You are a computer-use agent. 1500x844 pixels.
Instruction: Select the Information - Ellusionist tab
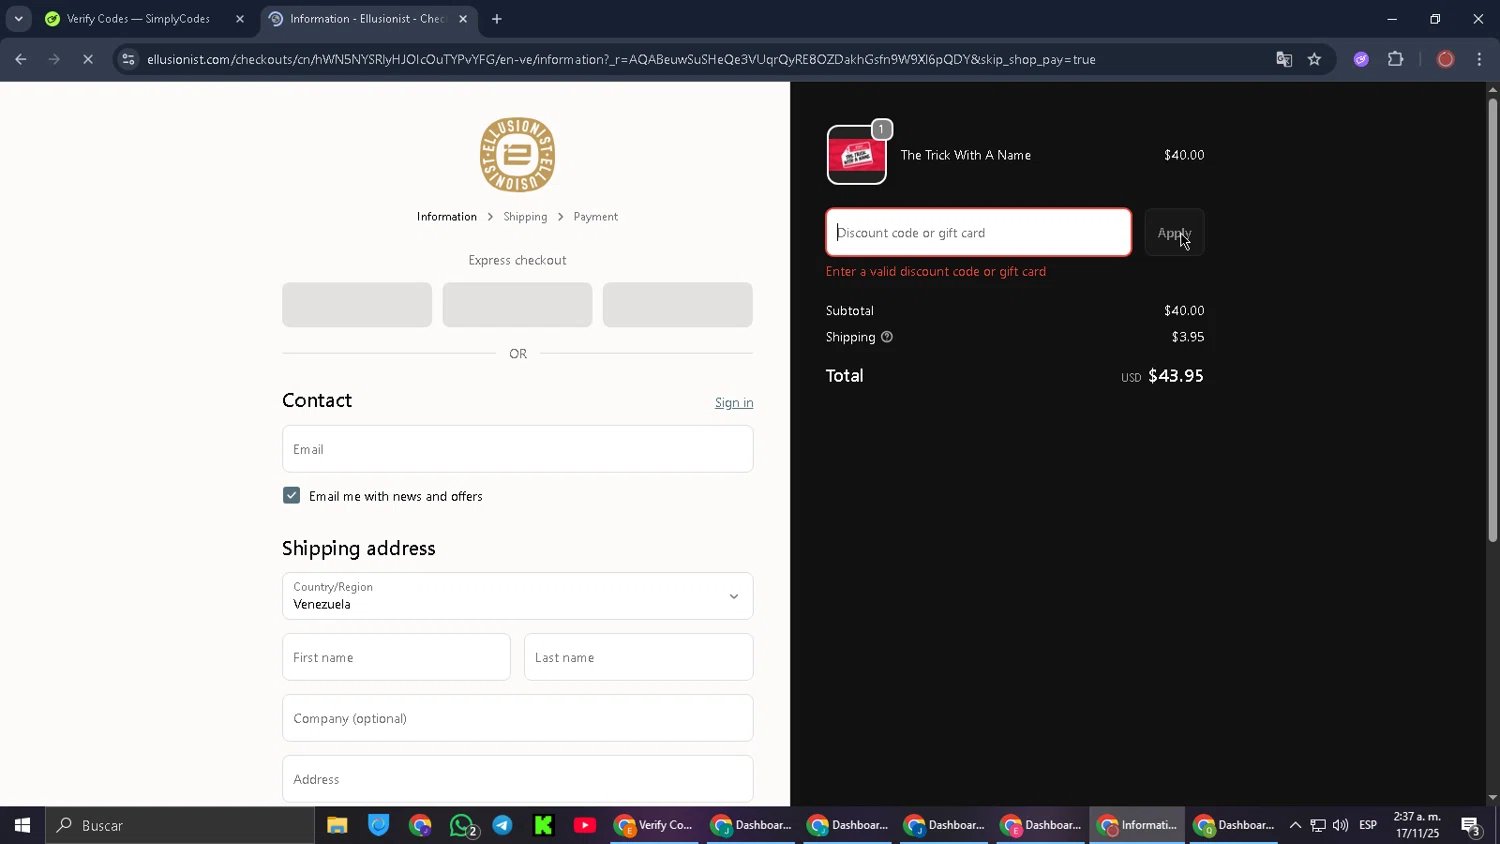[x=367, y=19]
